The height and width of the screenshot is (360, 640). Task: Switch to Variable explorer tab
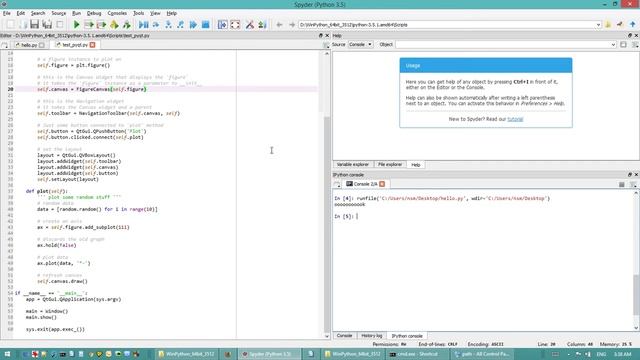coord(352,164)
